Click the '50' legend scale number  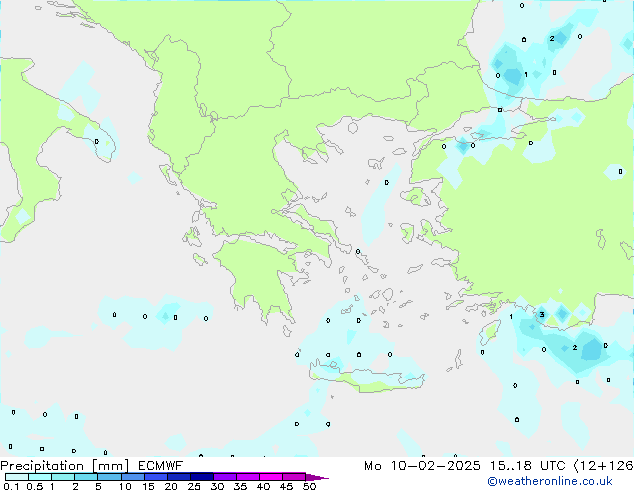[310, 486]
